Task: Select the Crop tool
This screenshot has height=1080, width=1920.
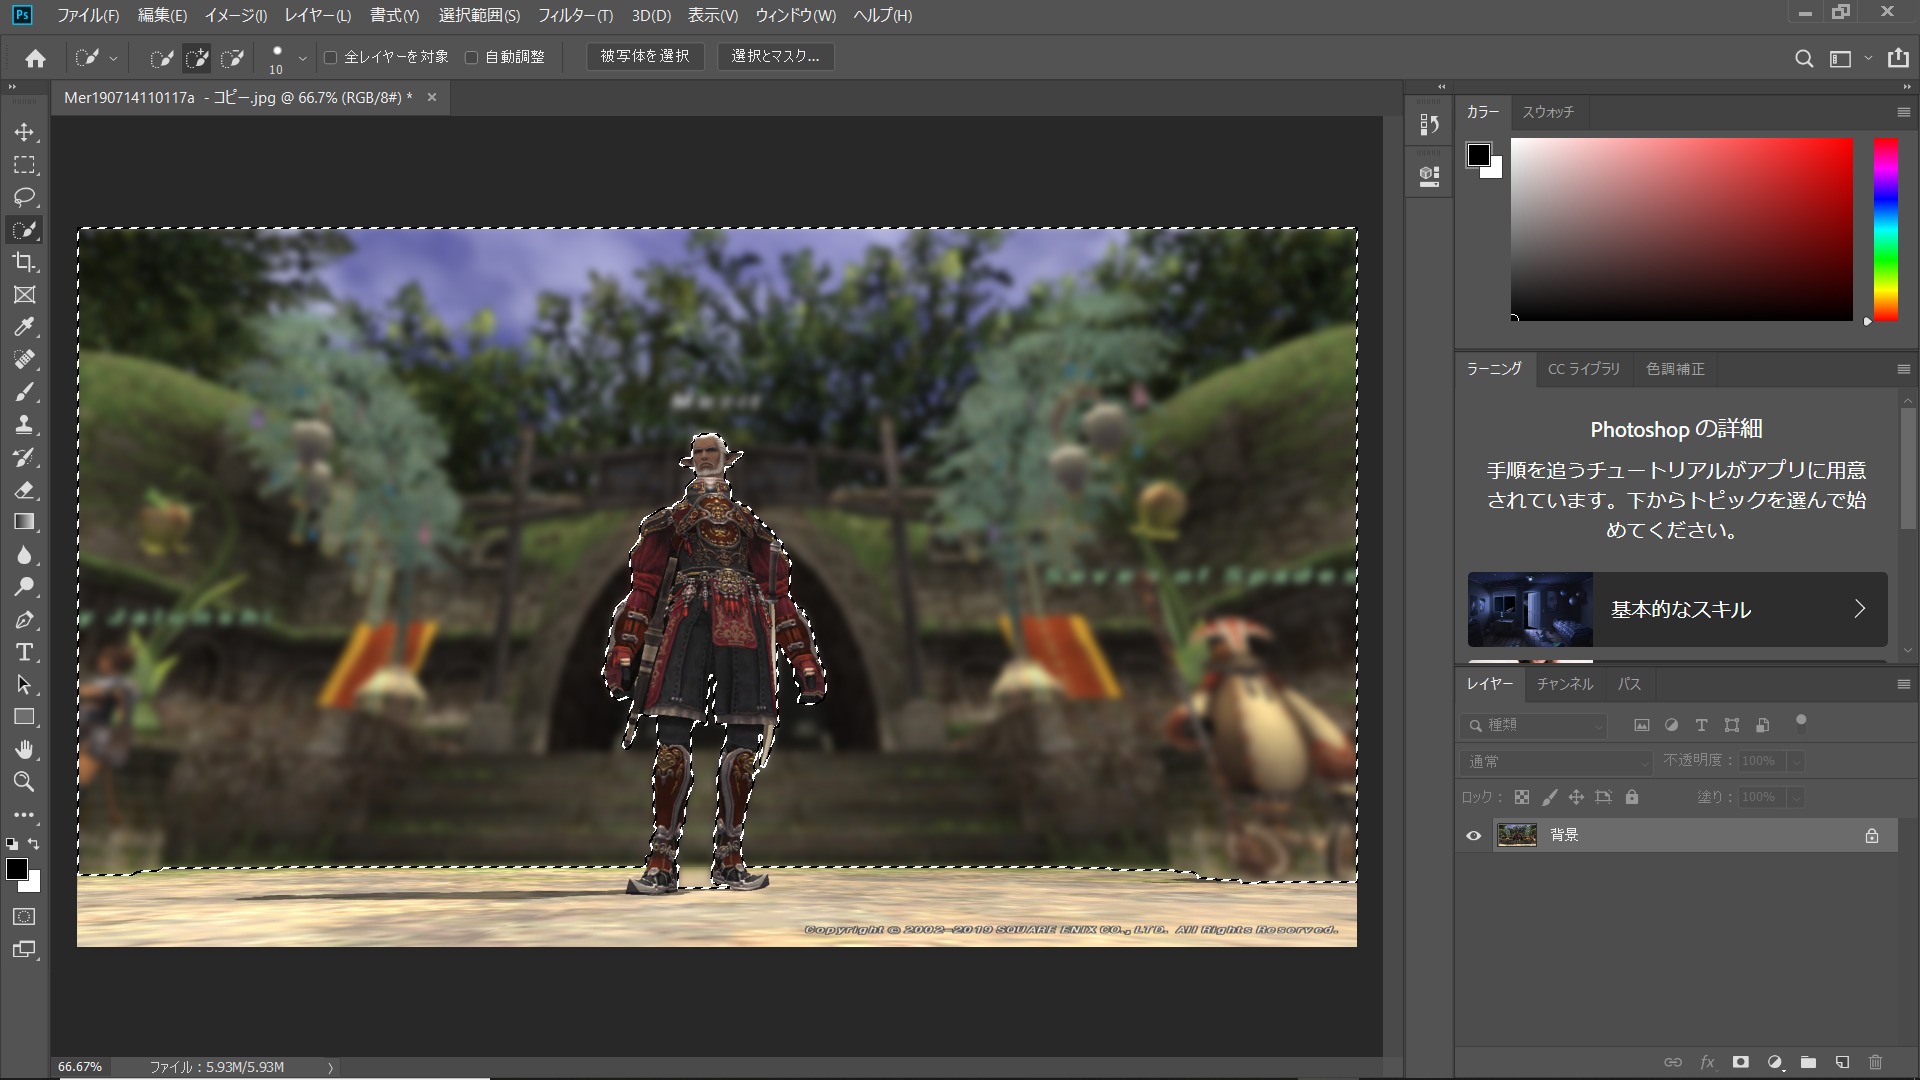Action: 24,262
